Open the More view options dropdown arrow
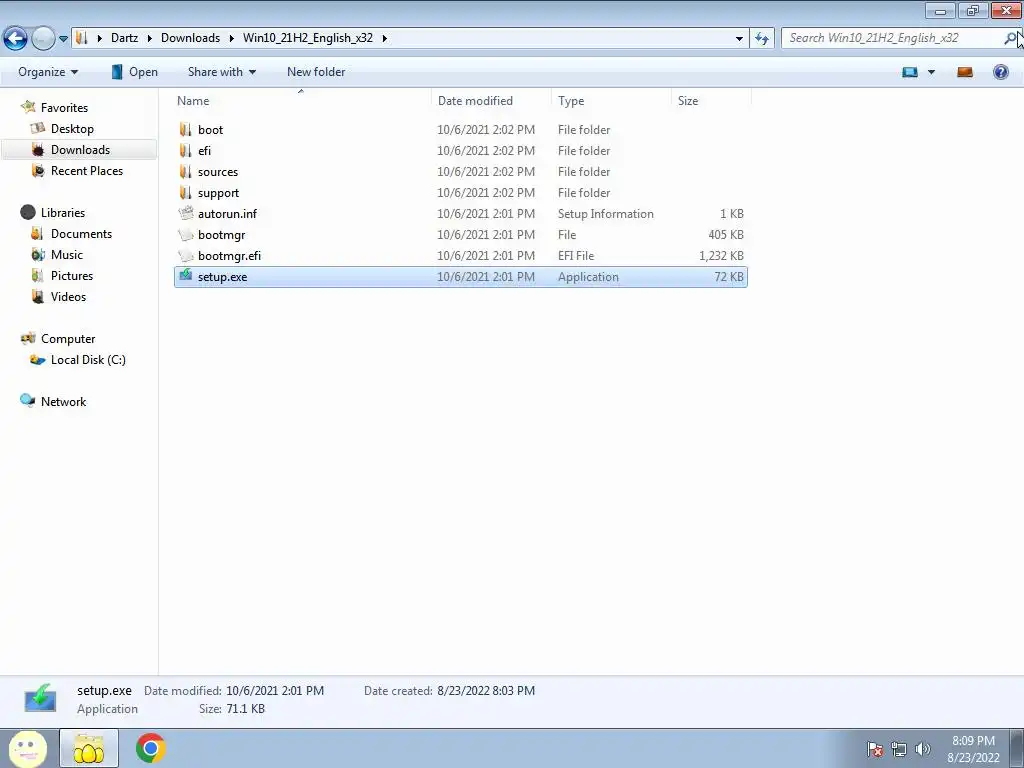 click(x=931, y=72)
